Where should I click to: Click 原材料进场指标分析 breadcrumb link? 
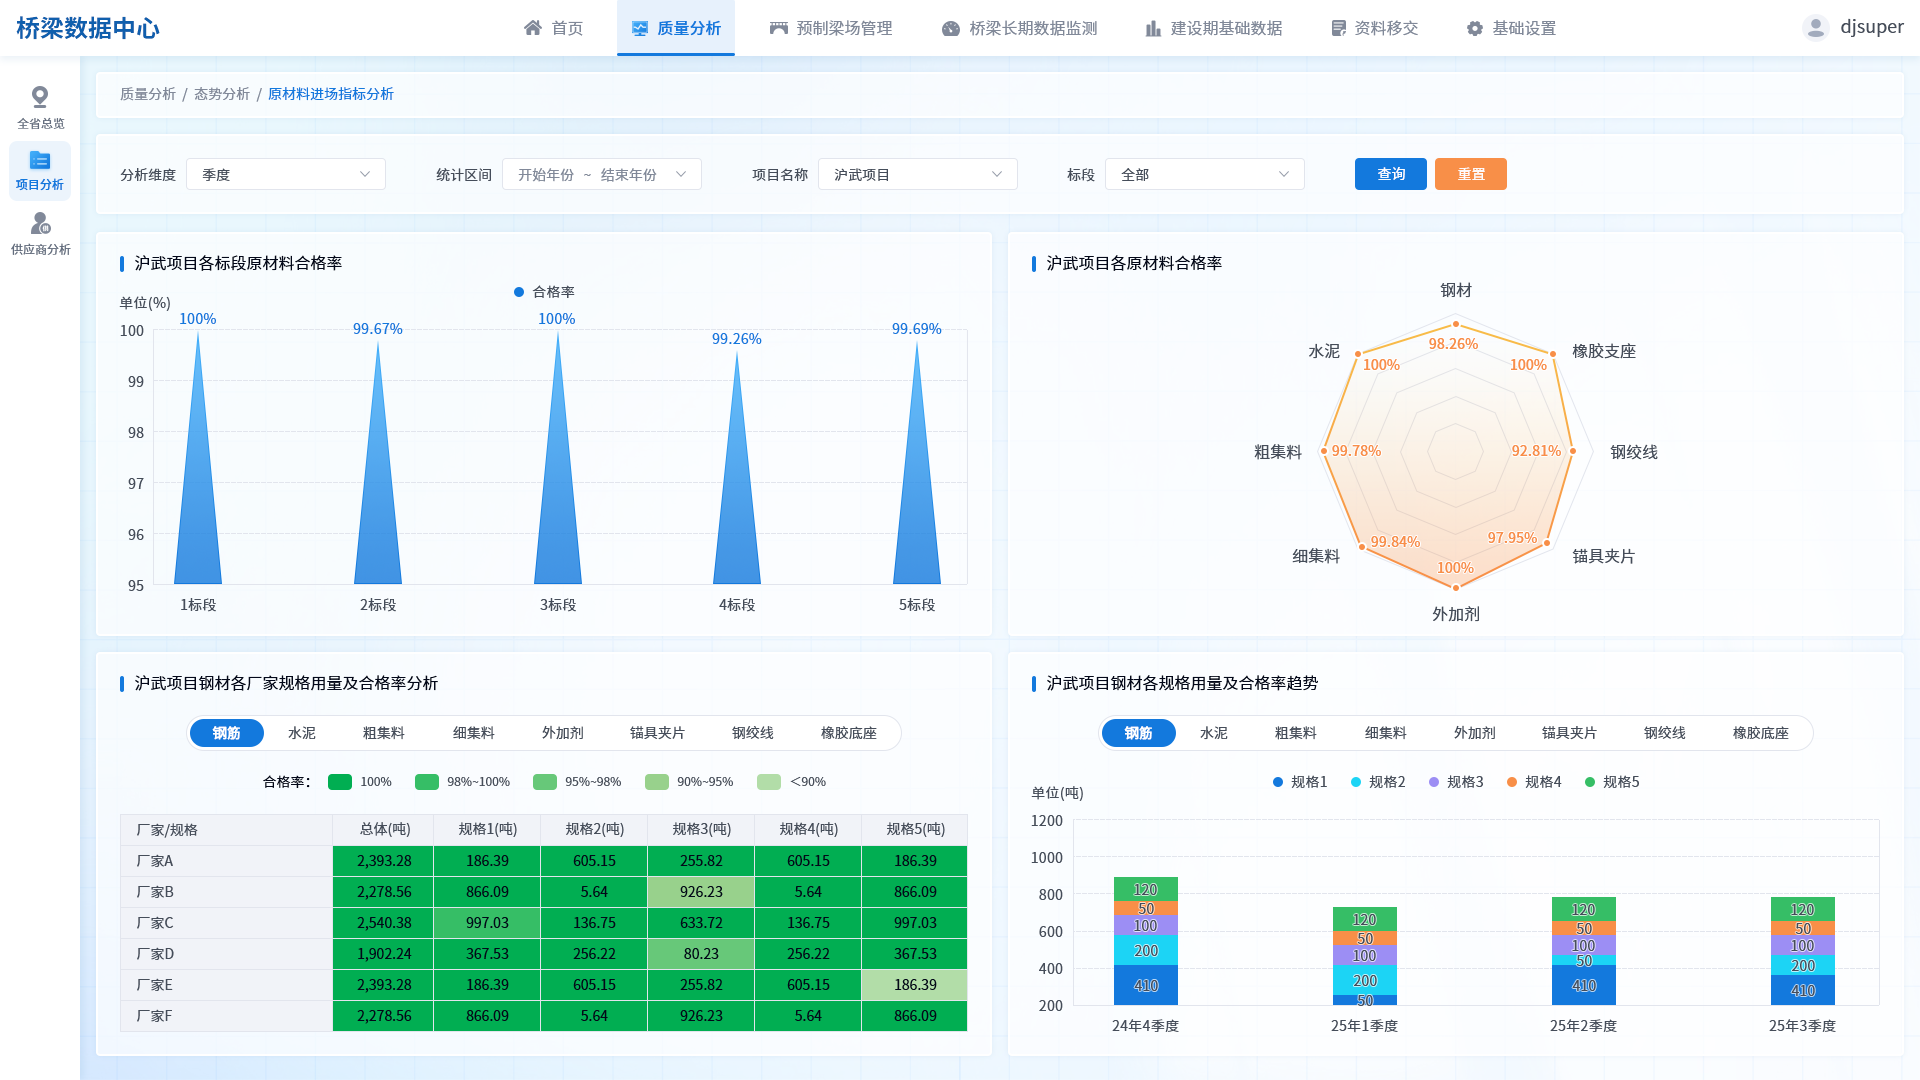[x=331, y=94]
